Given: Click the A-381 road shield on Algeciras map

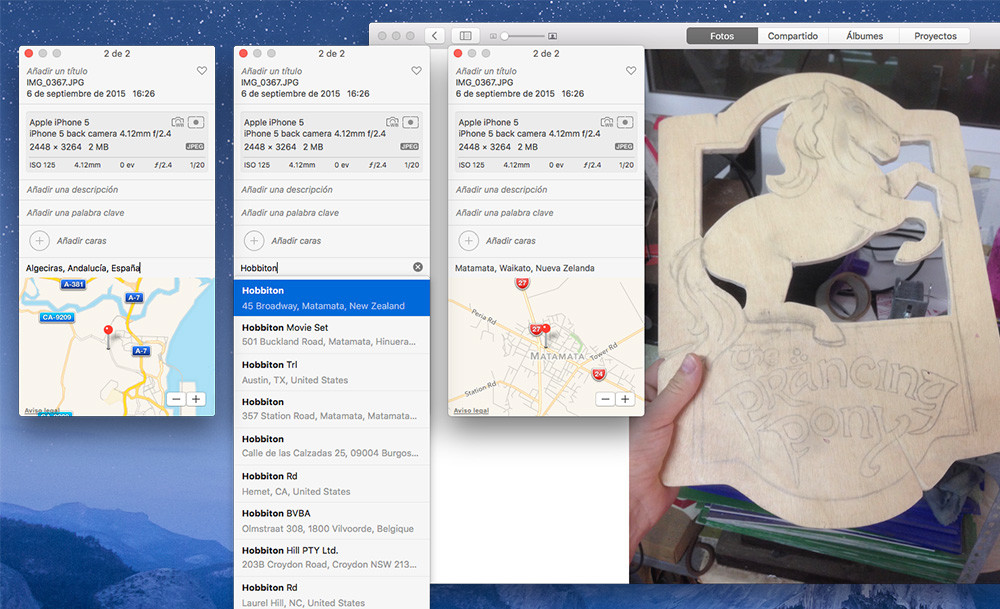Looking at the screenshot, I should tap(73, 284).
